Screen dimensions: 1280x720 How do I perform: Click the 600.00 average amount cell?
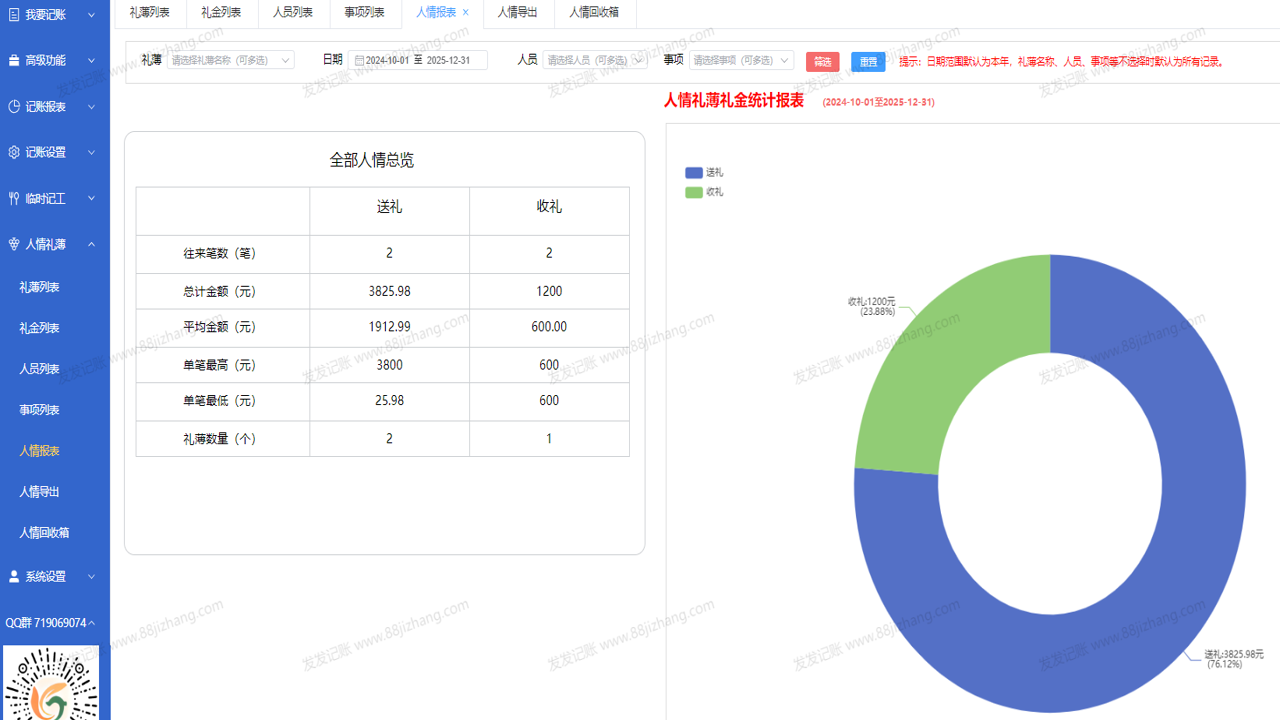click(x=549, y=328)
